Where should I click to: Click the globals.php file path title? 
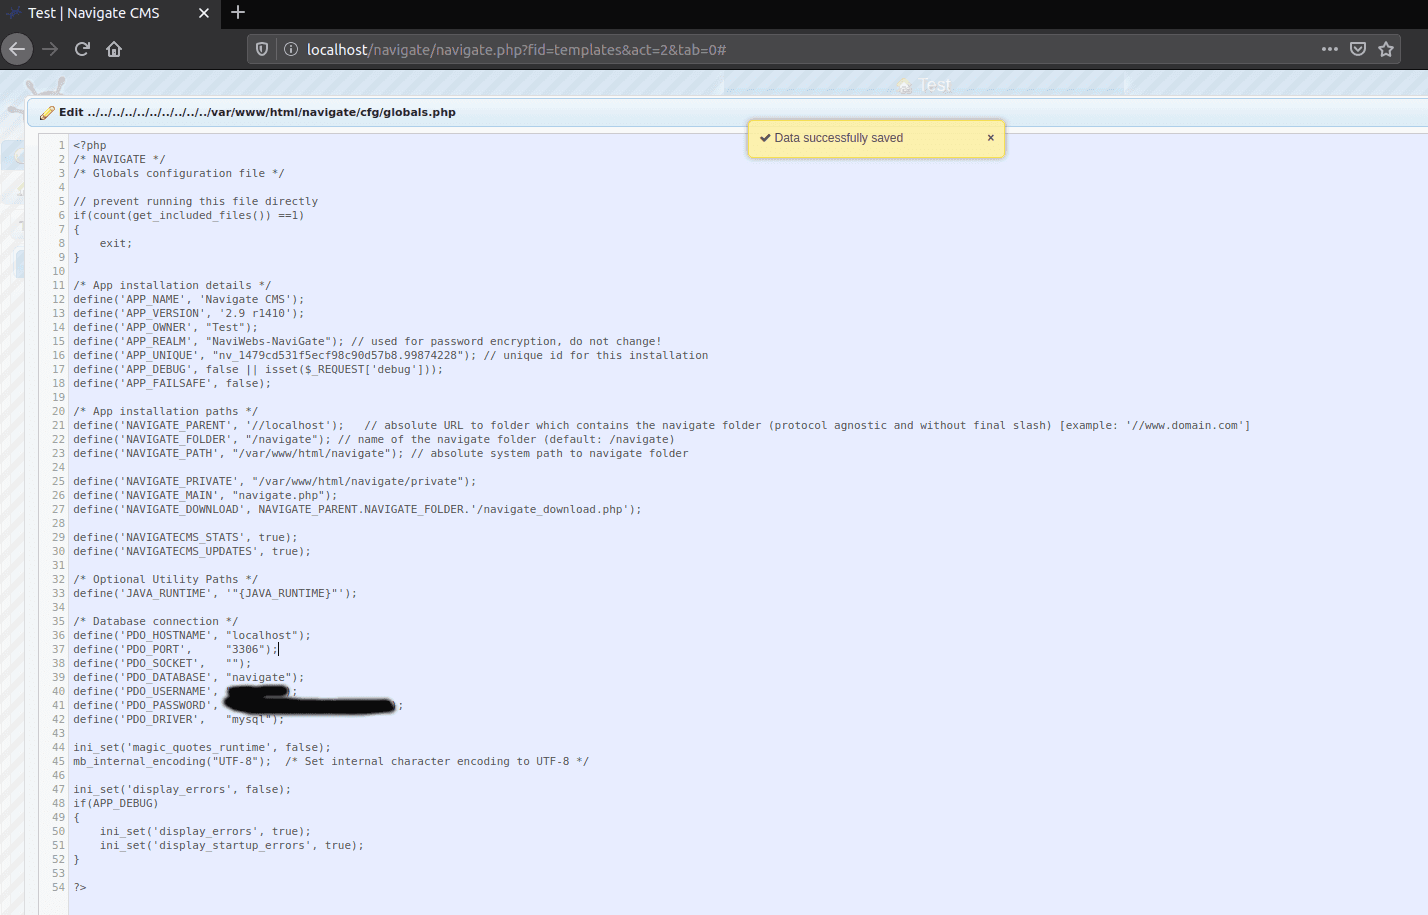pyautogui.click(x=271, y=112)
